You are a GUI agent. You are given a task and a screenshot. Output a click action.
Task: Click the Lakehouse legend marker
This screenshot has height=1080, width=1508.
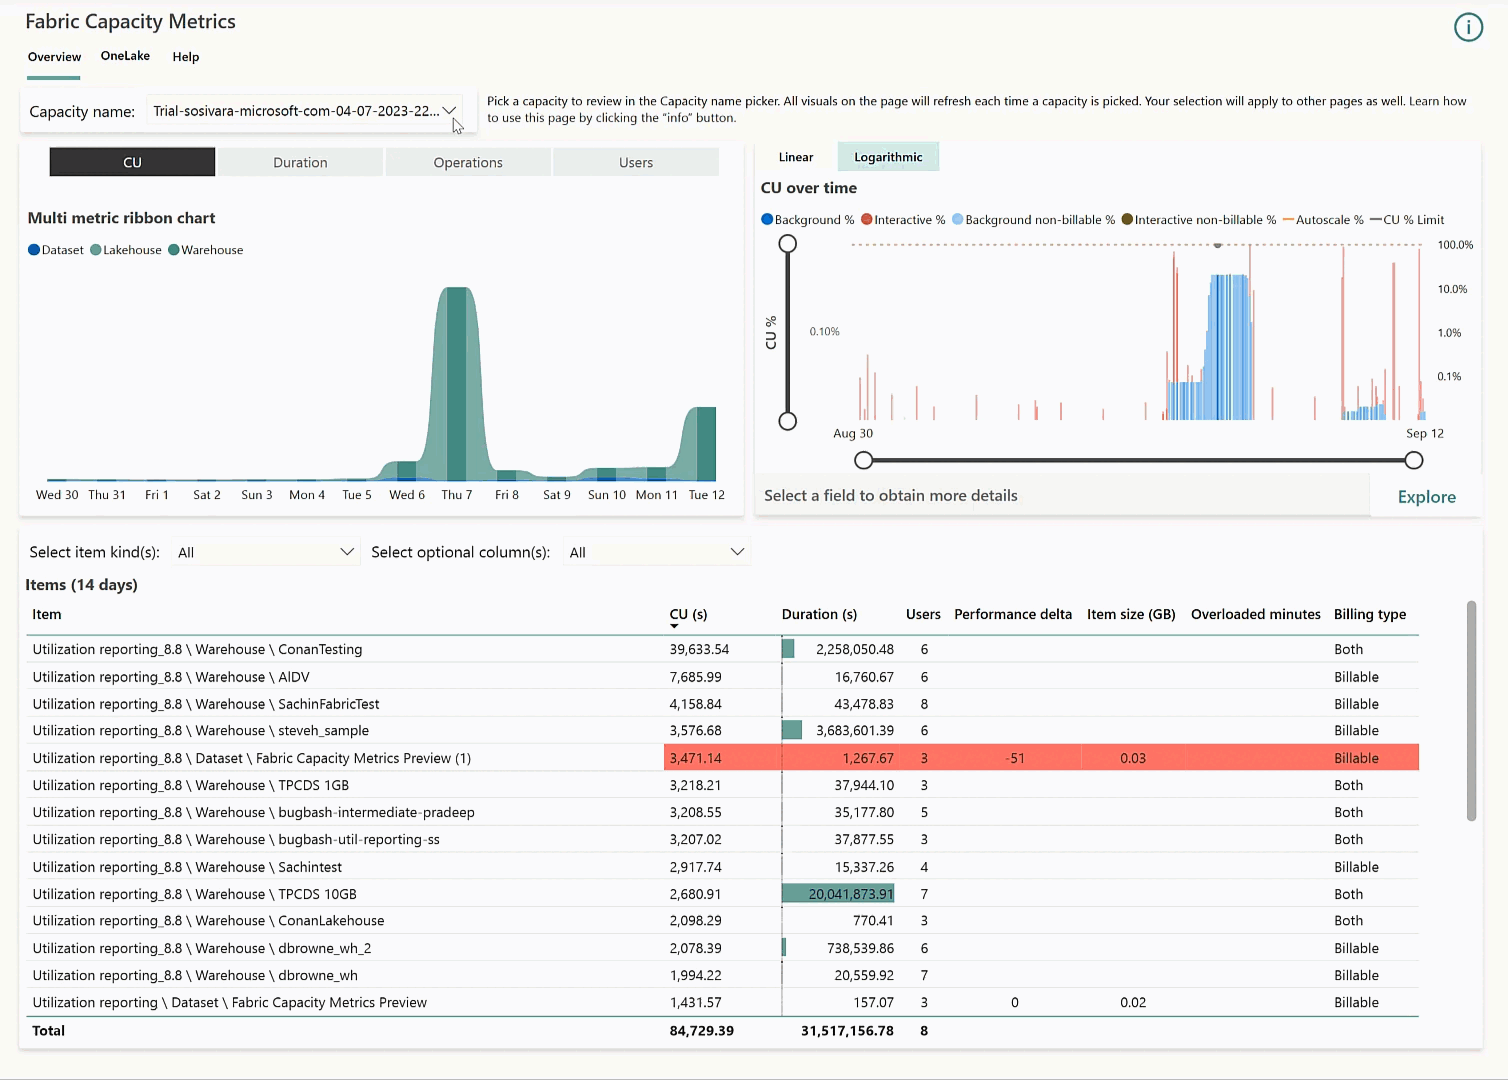pos(96,249)
